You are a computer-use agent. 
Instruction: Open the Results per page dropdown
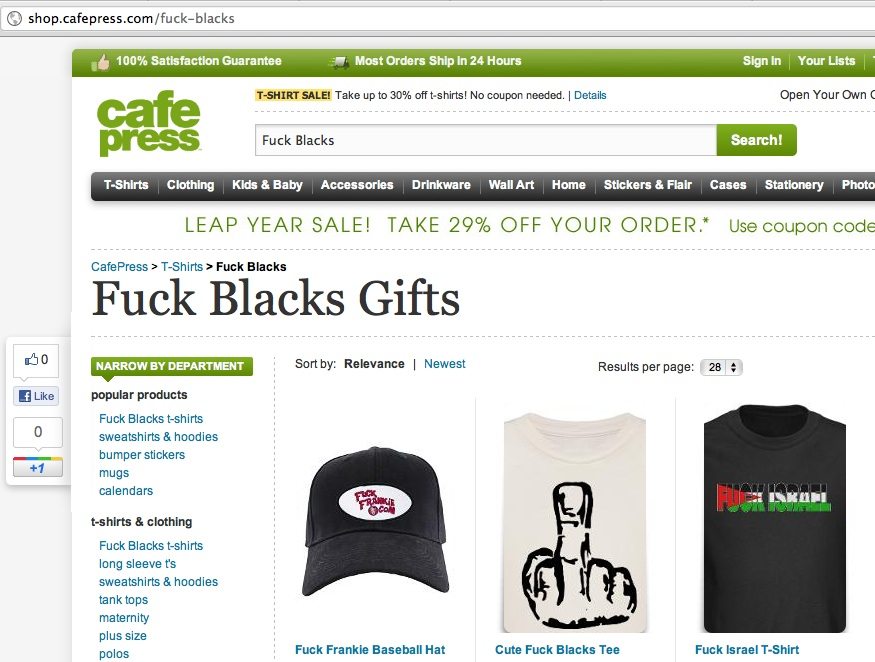tap(722, 367)
